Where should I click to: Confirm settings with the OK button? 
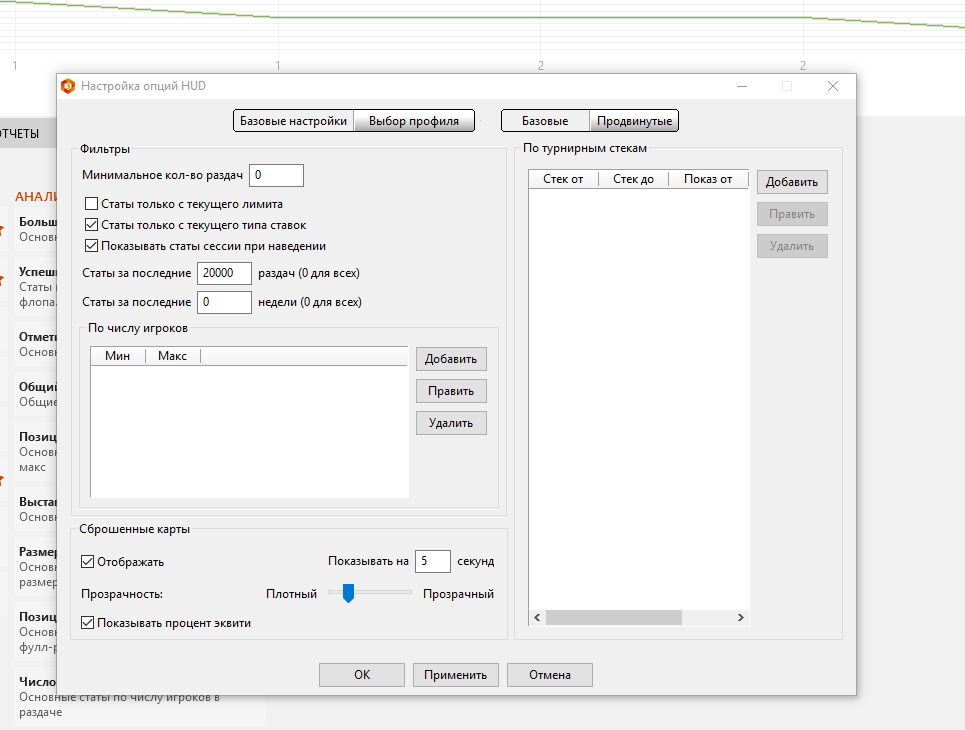[361, 674]
